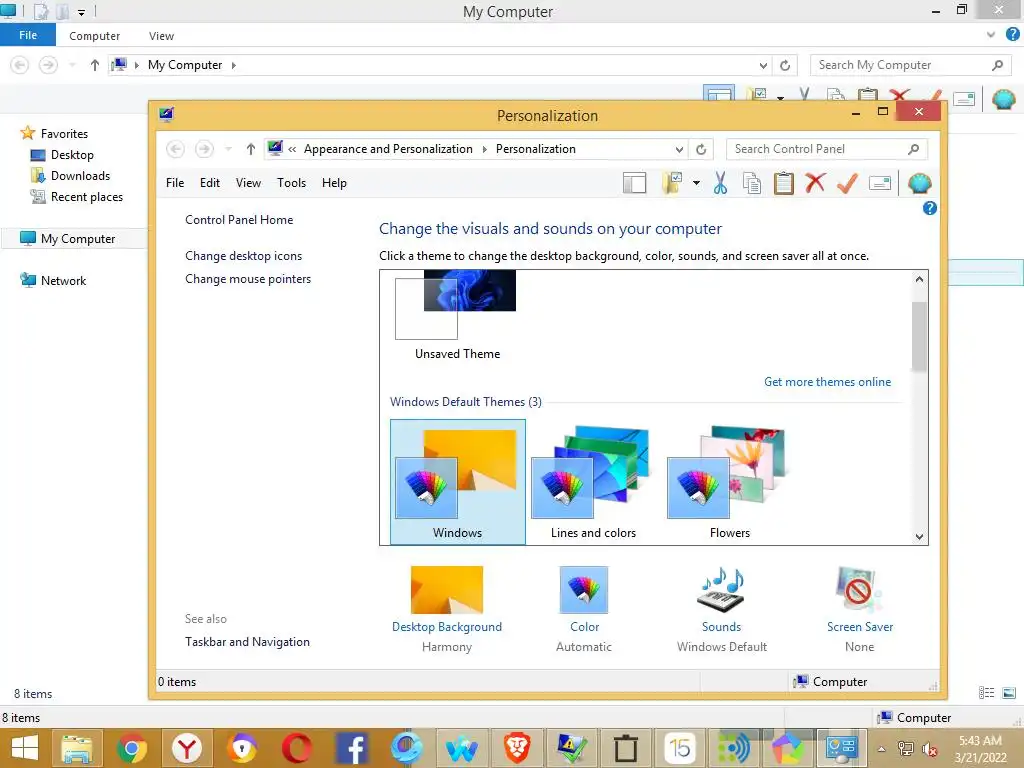Click Change desktop icons link

coord(244,256)
